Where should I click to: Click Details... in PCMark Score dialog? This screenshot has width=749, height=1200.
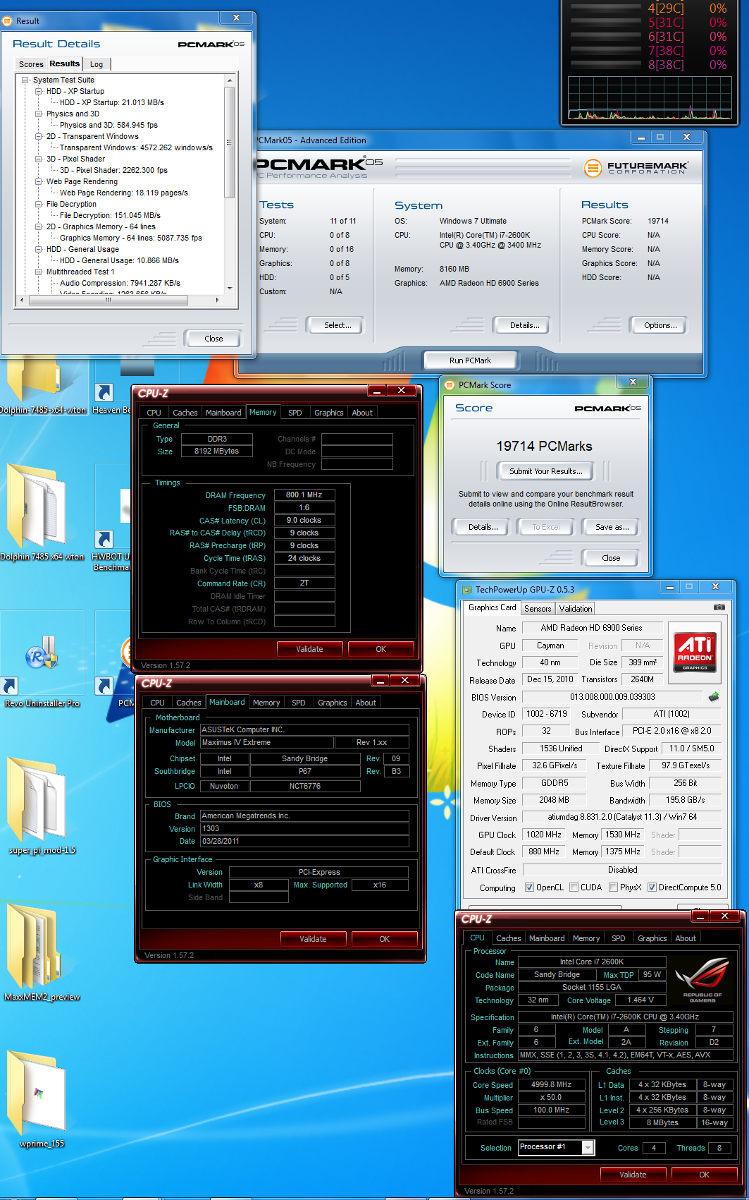point(482,526)
